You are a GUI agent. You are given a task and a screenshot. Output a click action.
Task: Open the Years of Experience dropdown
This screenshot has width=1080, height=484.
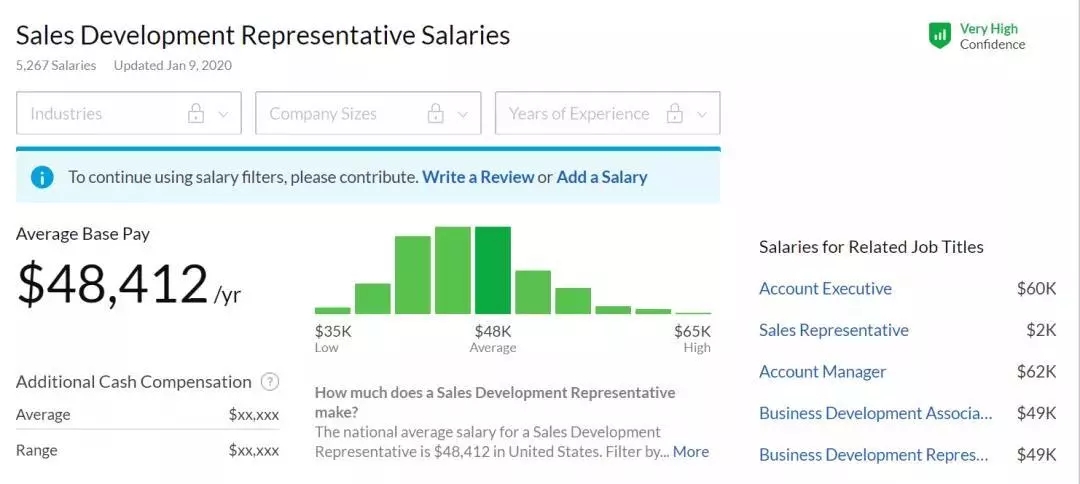607,114
